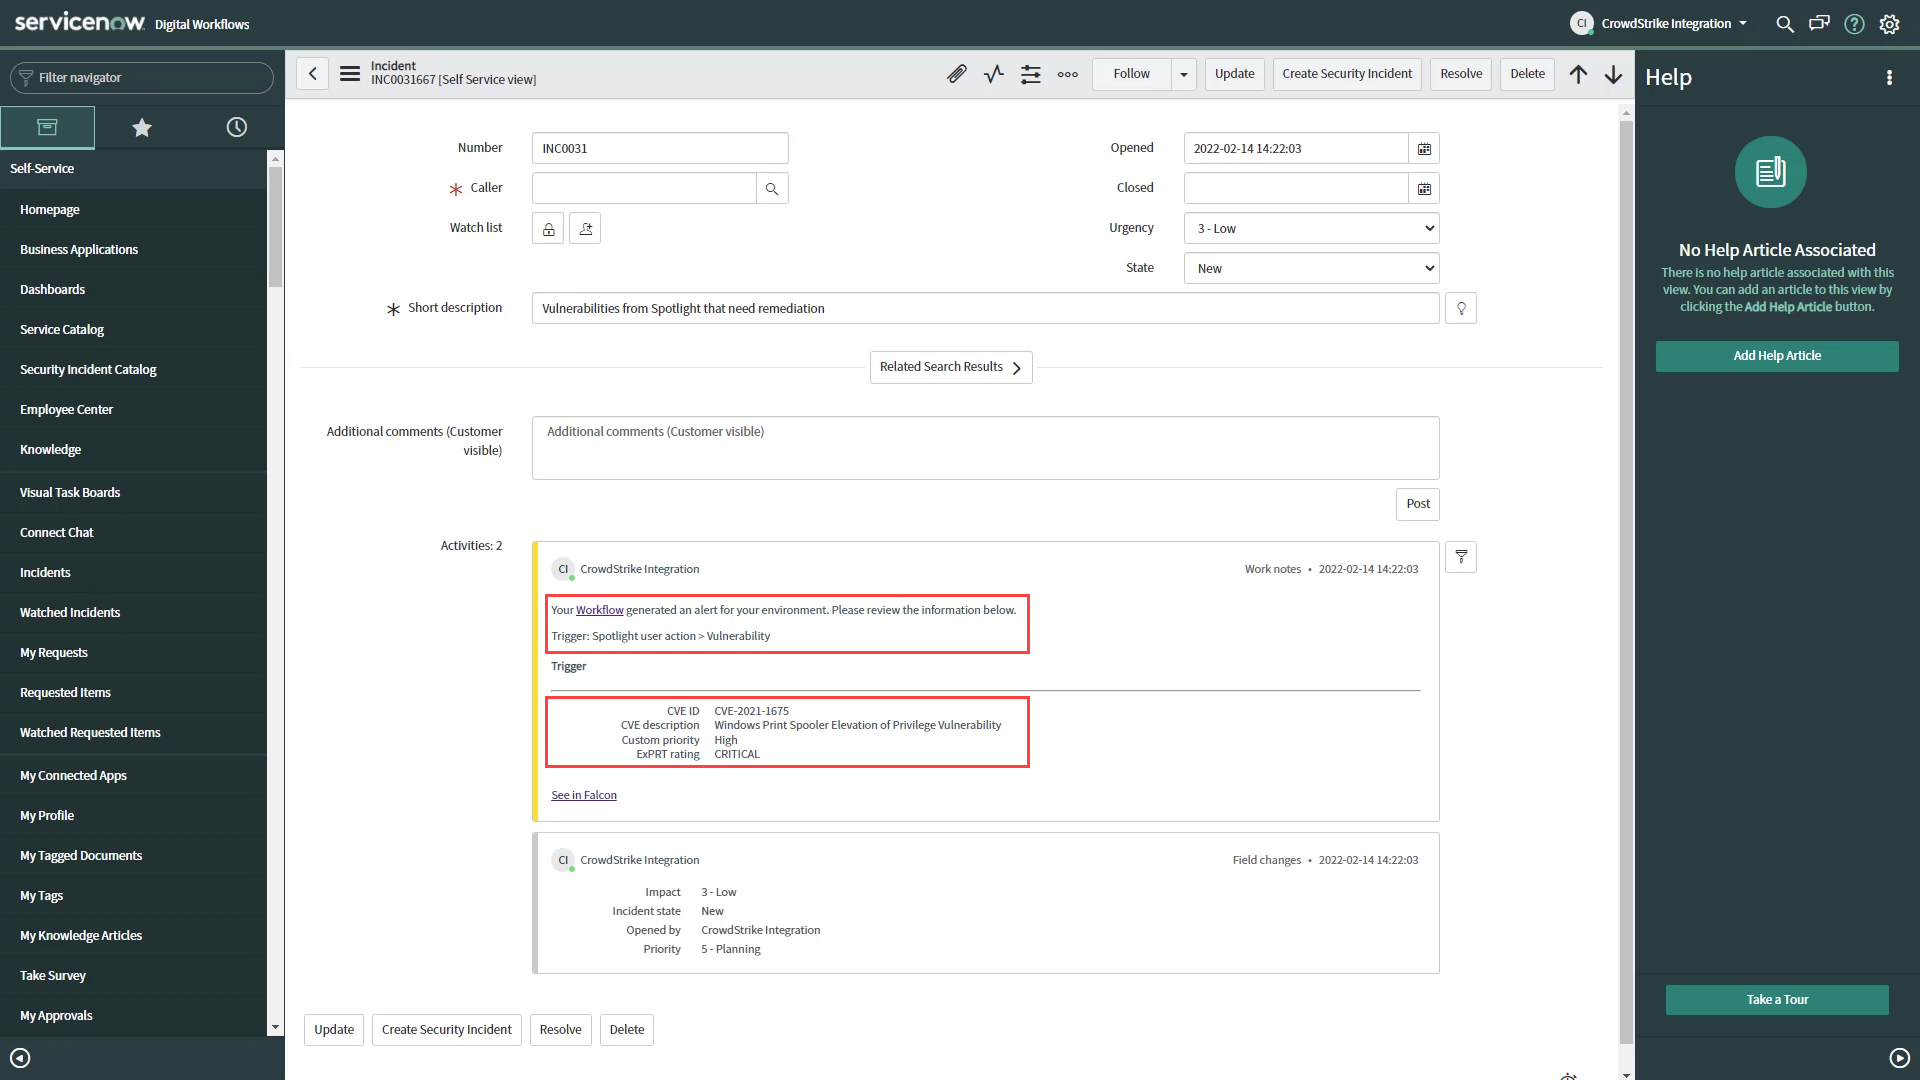Viewport: 1920px width, 1080px height.
Task: Open the Follow button dropdown arrow
Action: [1184, 74]
